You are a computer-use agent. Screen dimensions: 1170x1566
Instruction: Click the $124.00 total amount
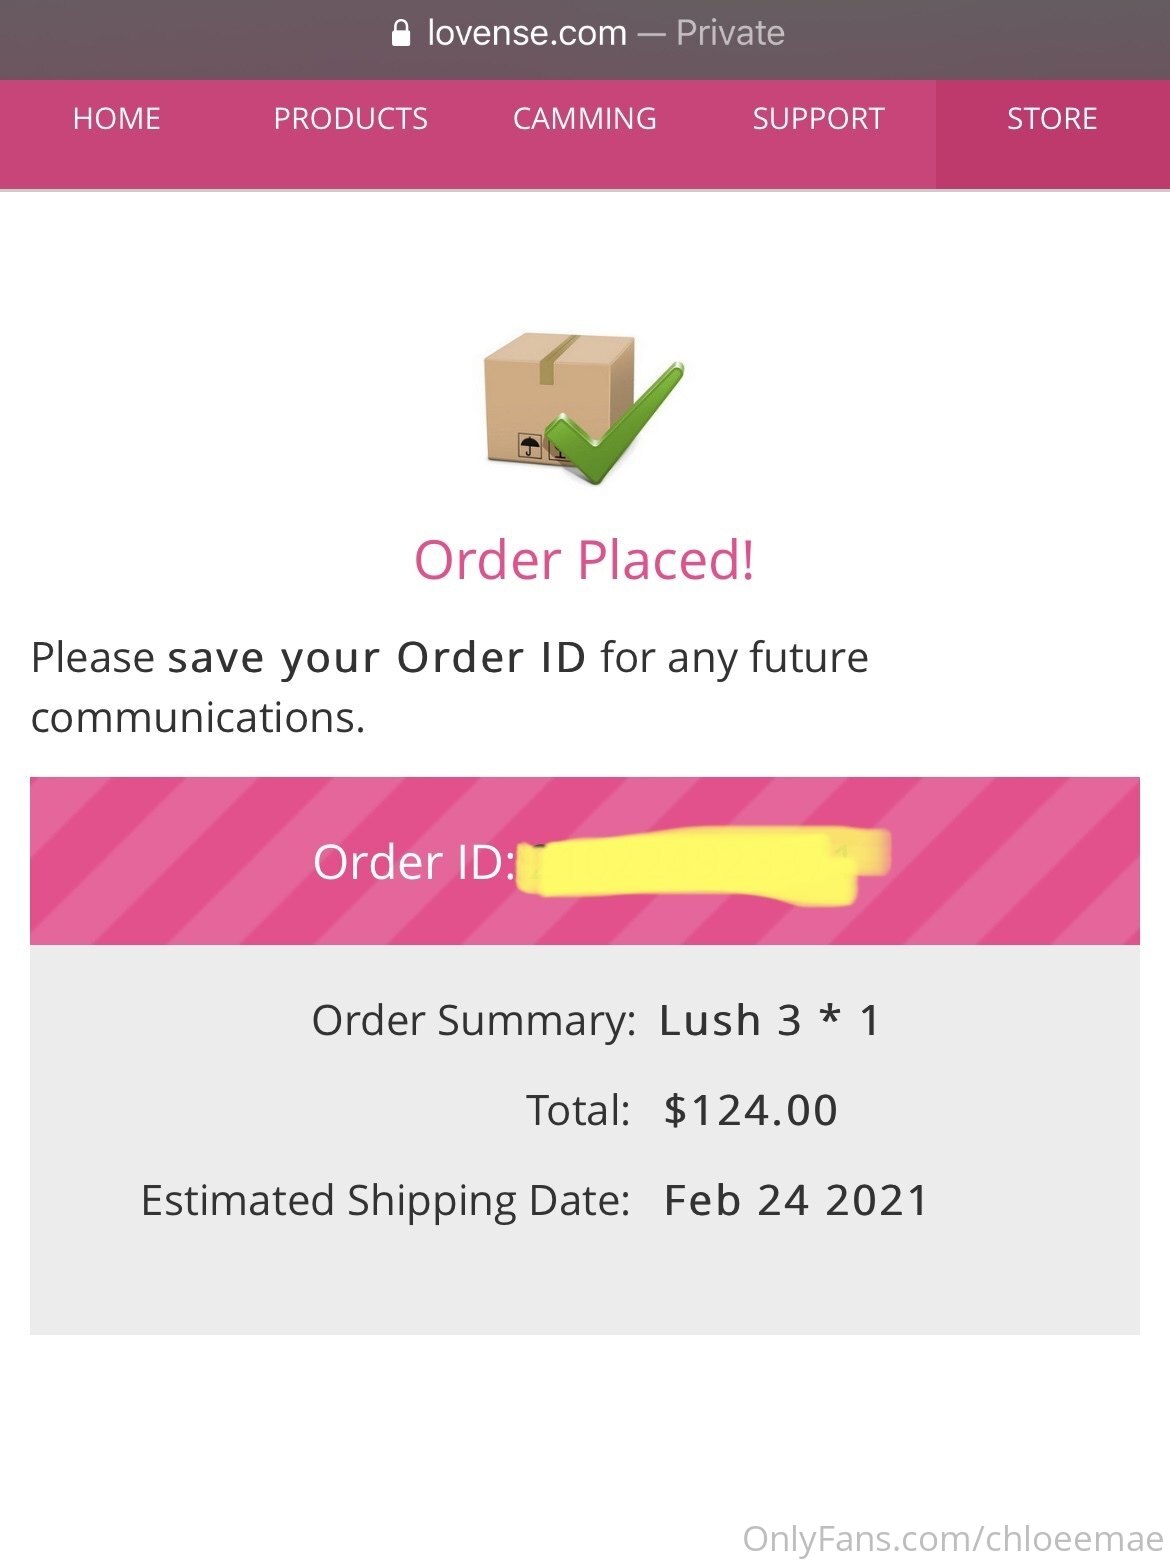tap(751, 1111)
